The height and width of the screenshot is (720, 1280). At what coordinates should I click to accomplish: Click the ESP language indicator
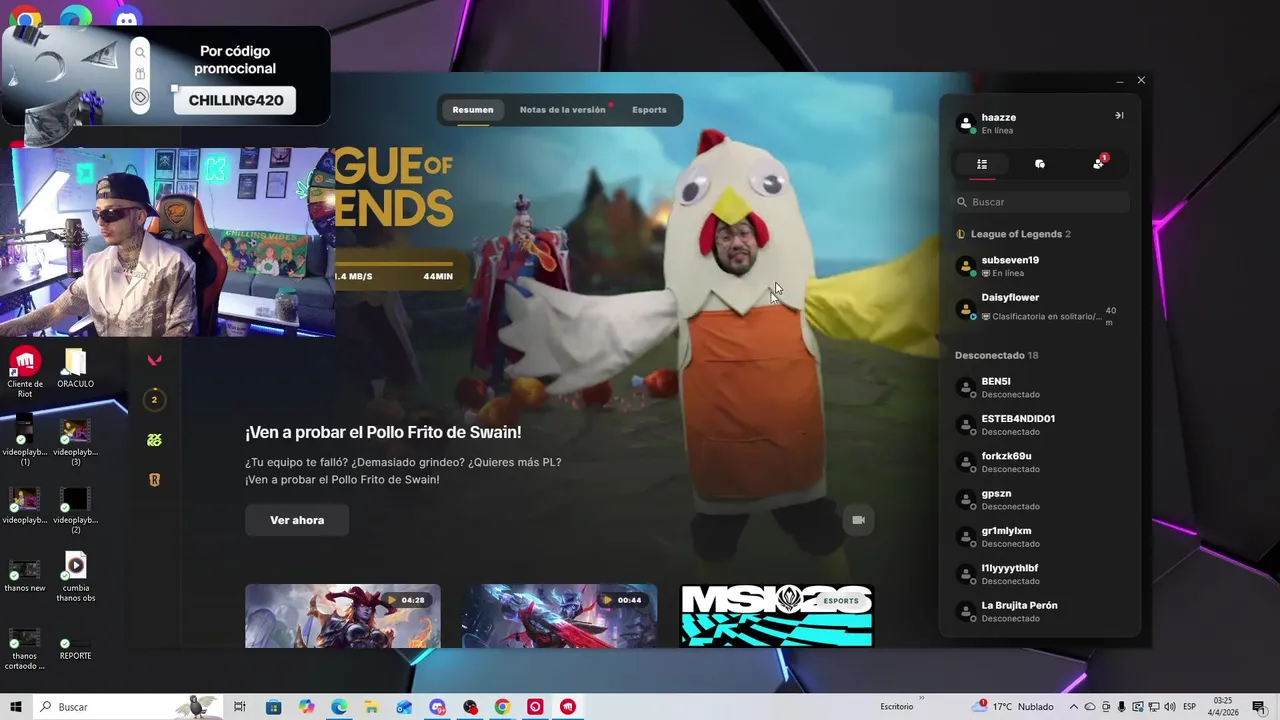[x=1189, y=707]
